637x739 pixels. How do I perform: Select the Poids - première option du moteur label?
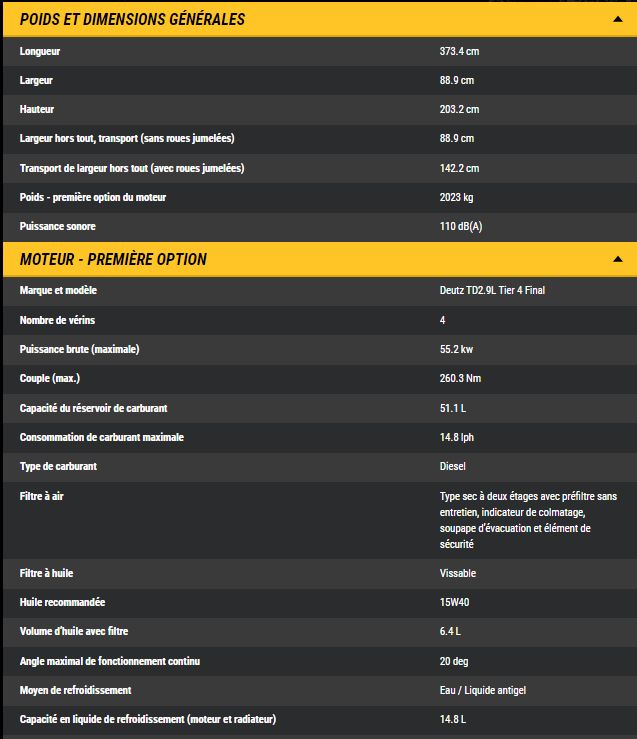[93, 197]
